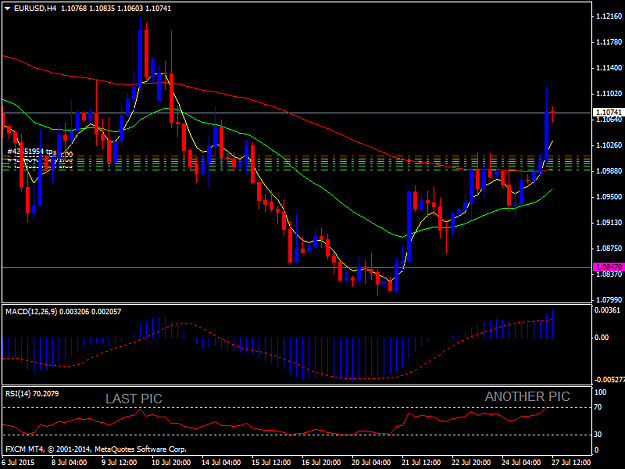Click the RSI(14) 70.2079 indicator label
This screenshot has height=469, width=625.
click(x=32, y=394)
